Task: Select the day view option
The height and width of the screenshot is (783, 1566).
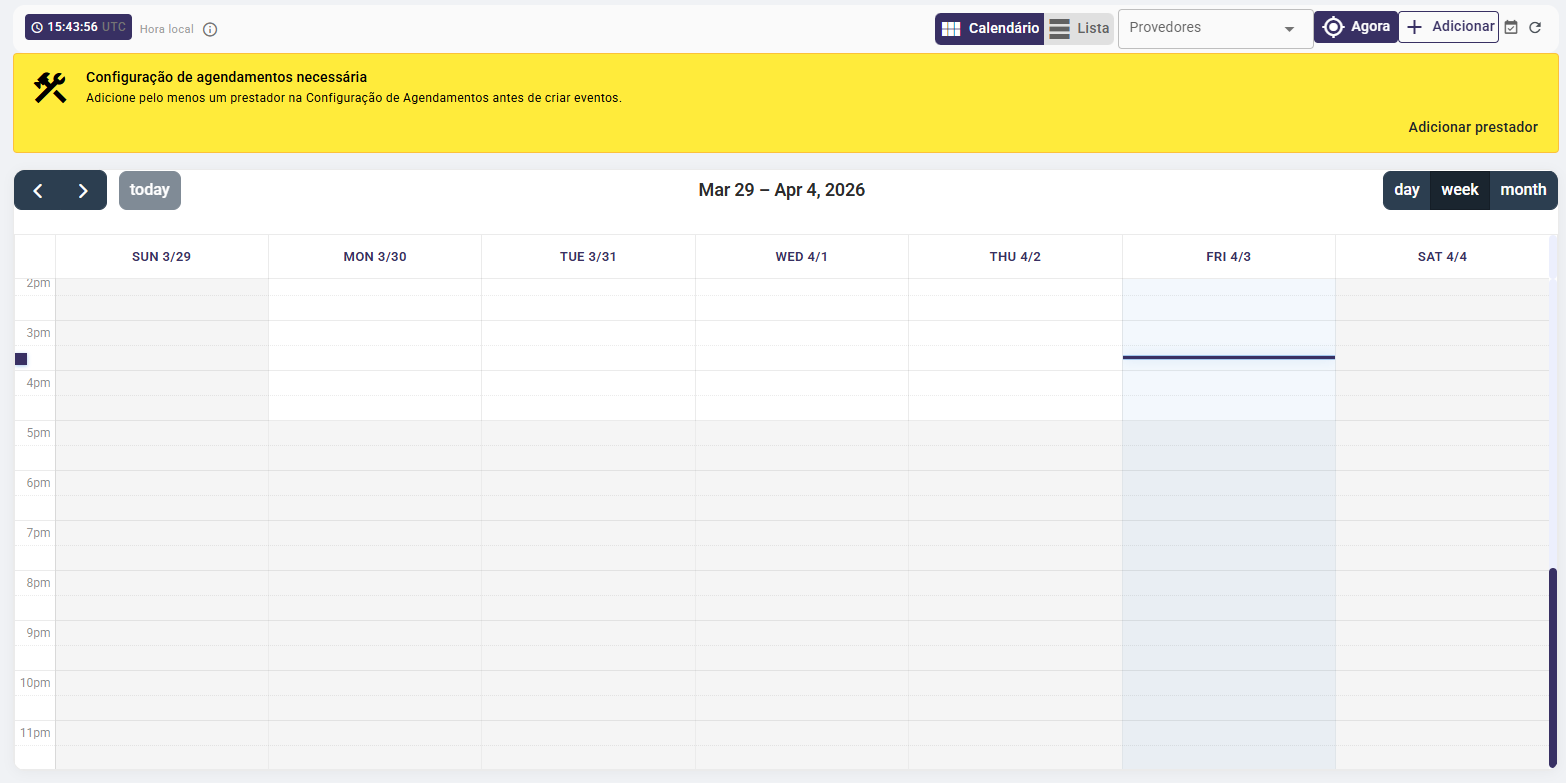Action: (x=1407, y=190)
